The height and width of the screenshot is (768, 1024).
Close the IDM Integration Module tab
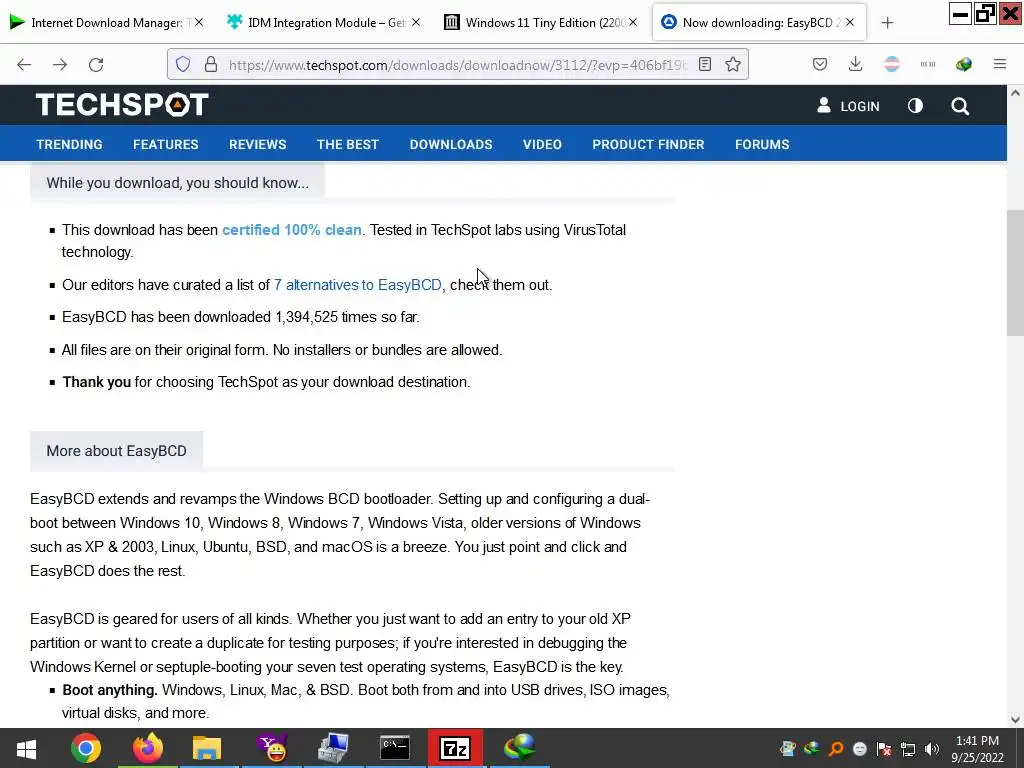[416, 22]
